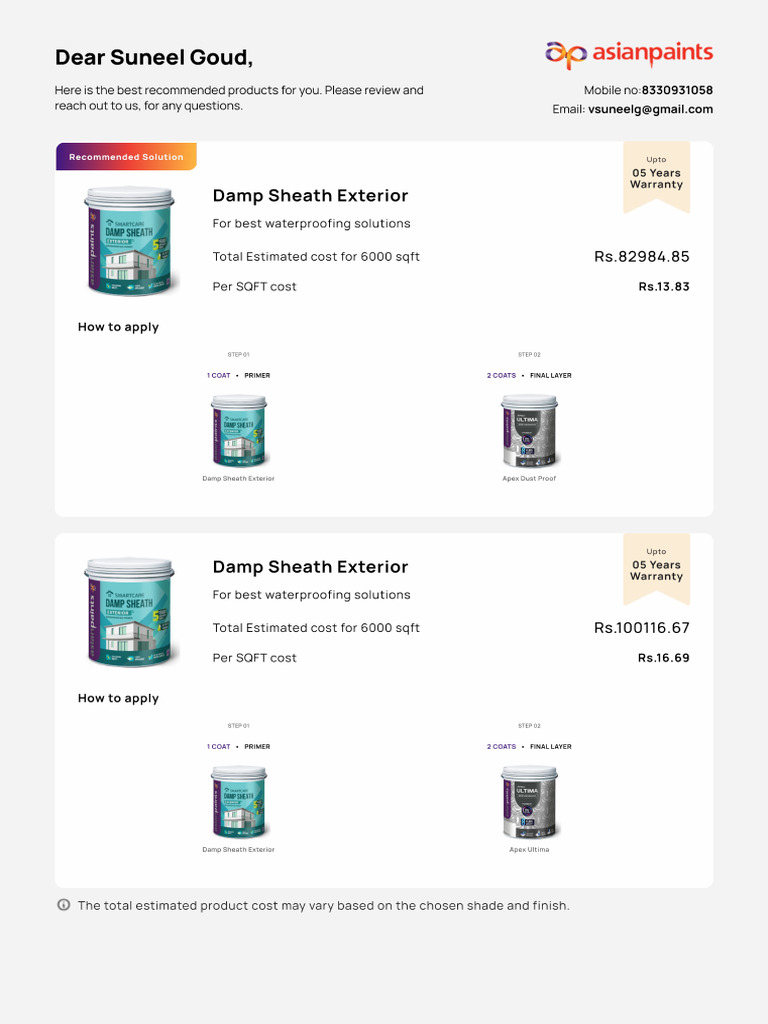Image resolution: width=768 pixels, height=1024 pixels.
Task: Select the large Damp Sheath can in recommended card
Action: pyautogui.click(x=129, y=241)
